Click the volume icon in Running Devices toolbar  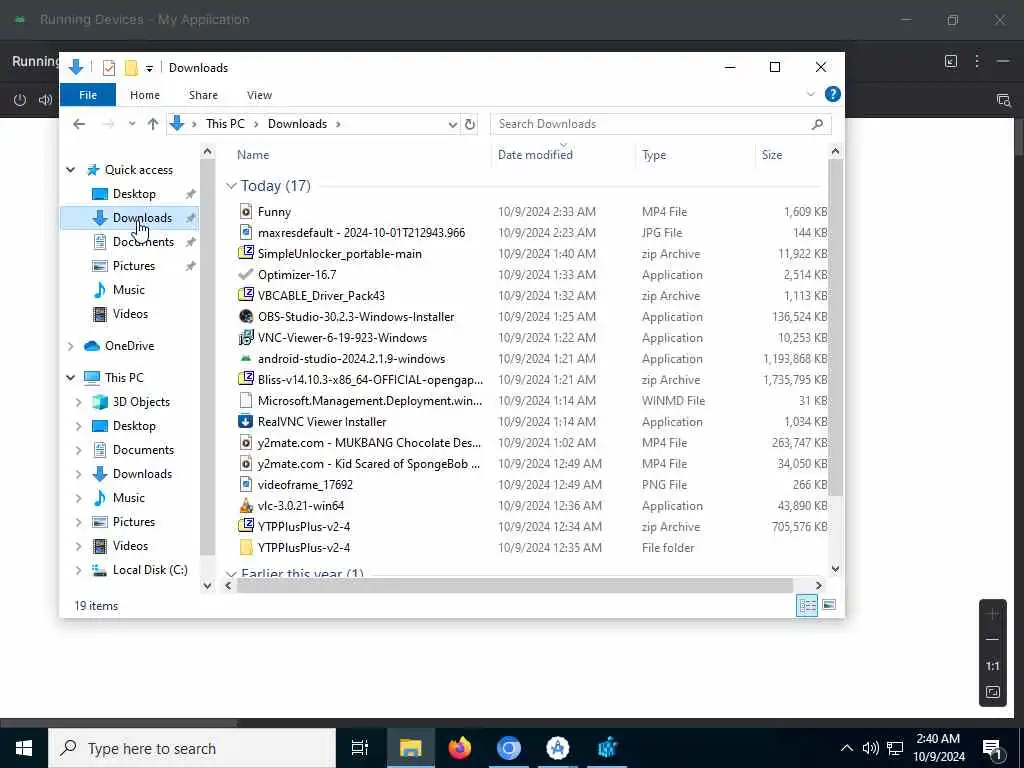coord(45,100)
